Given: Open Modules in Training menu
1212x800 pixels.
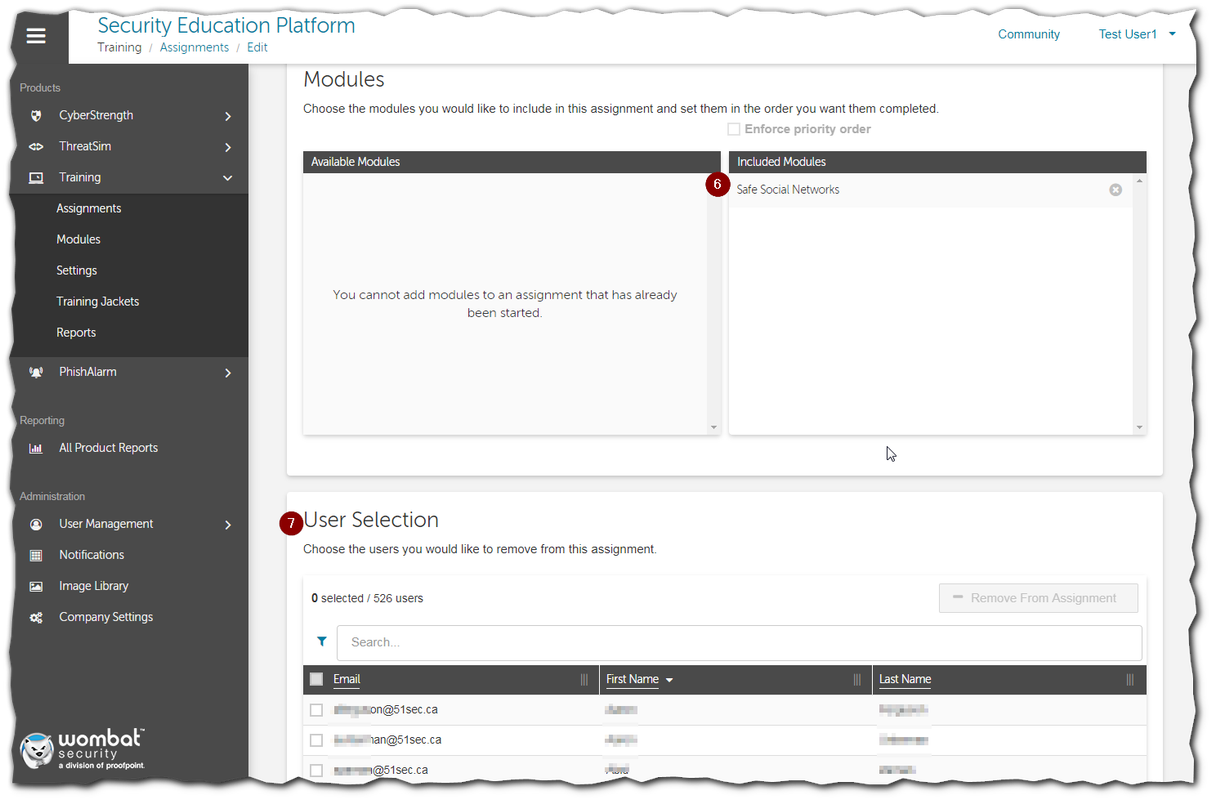Looking at the screenshot, I should point(78,240).
